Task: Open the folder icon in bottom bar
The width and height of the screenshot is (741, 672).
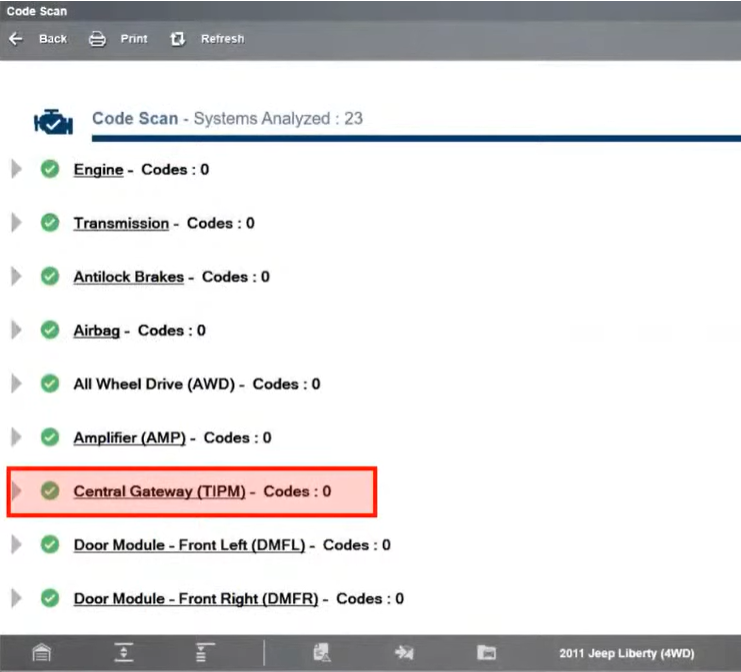Action: [486, 653]
